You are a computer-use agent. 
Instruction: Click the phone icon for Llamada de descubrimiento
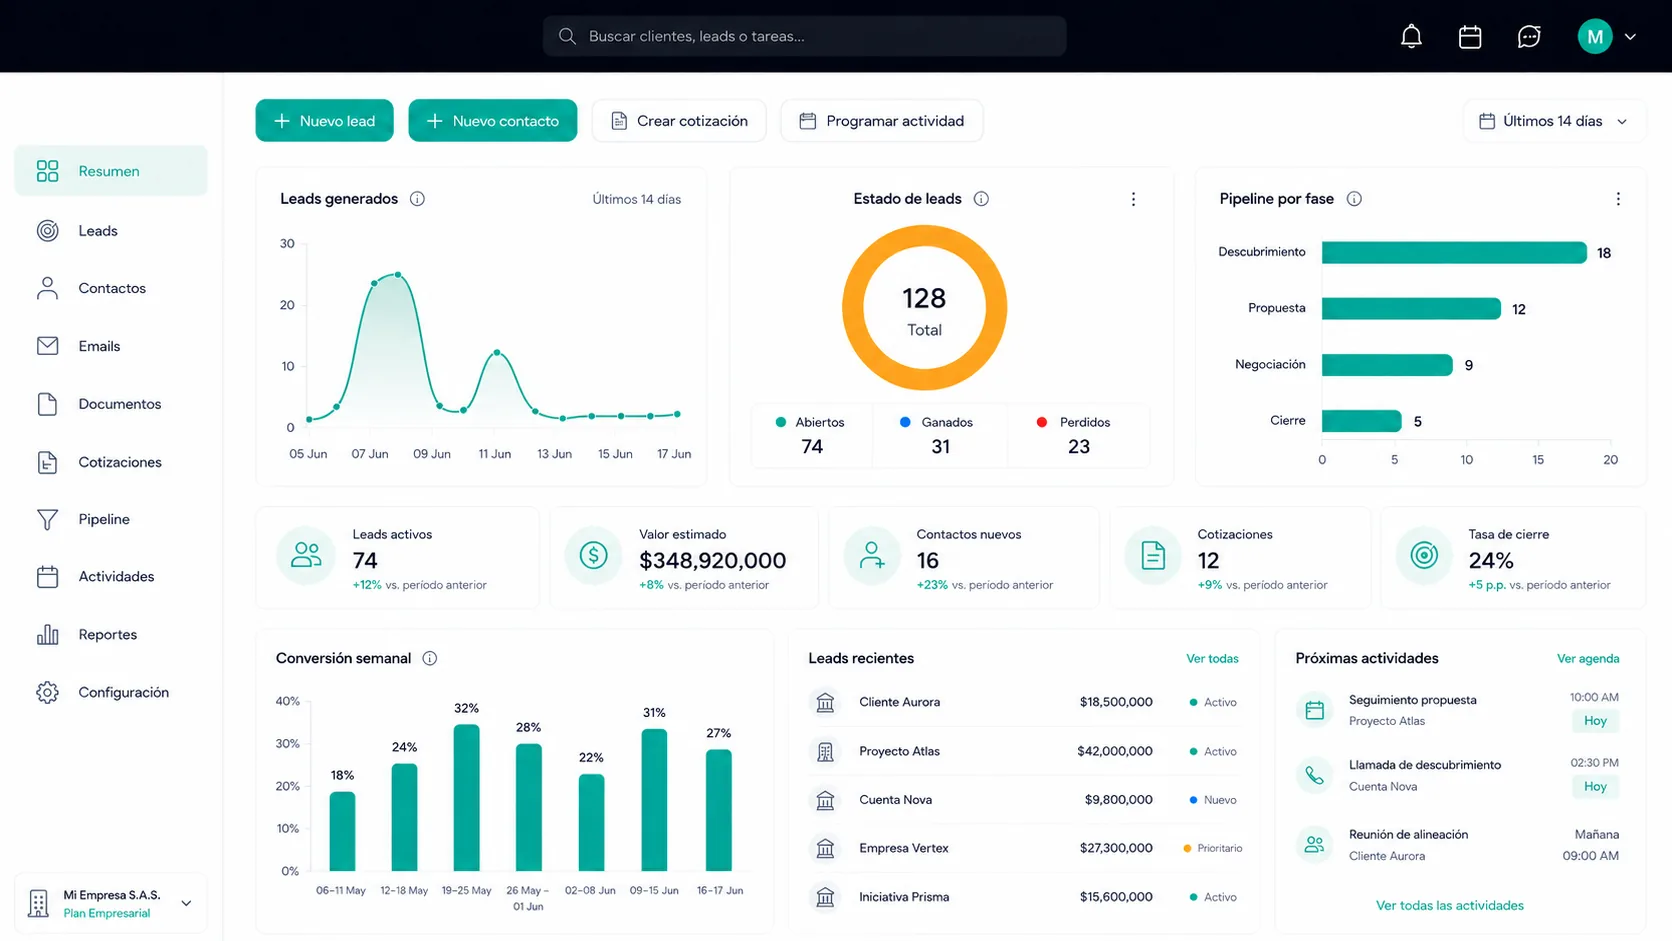1314,775
